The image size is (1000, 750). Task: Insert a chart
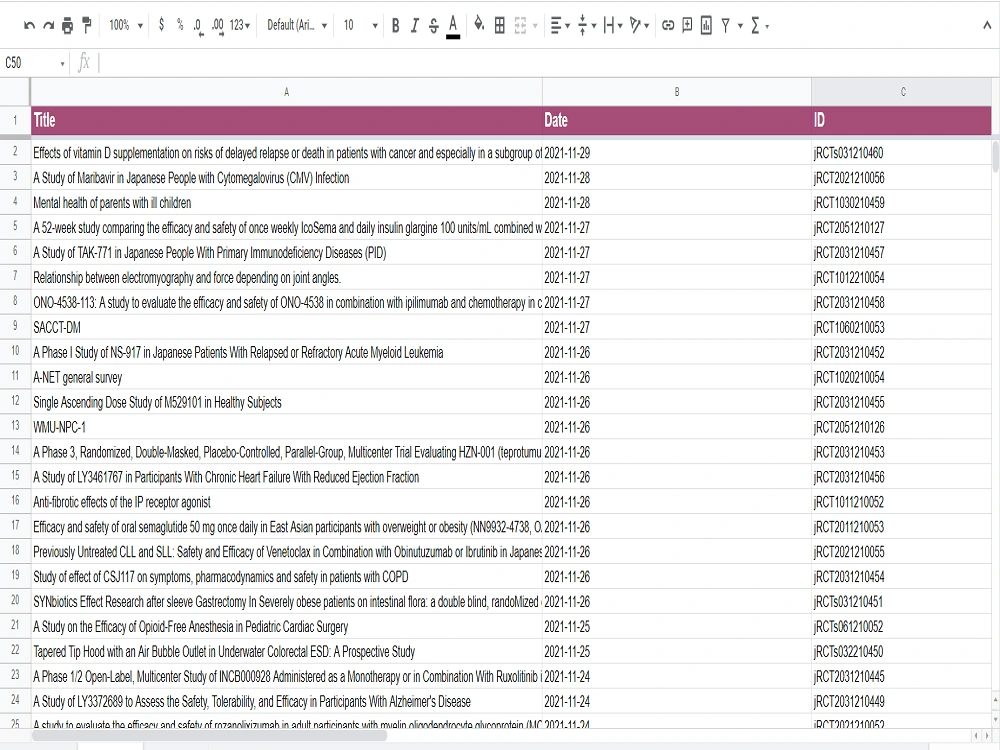706,26
